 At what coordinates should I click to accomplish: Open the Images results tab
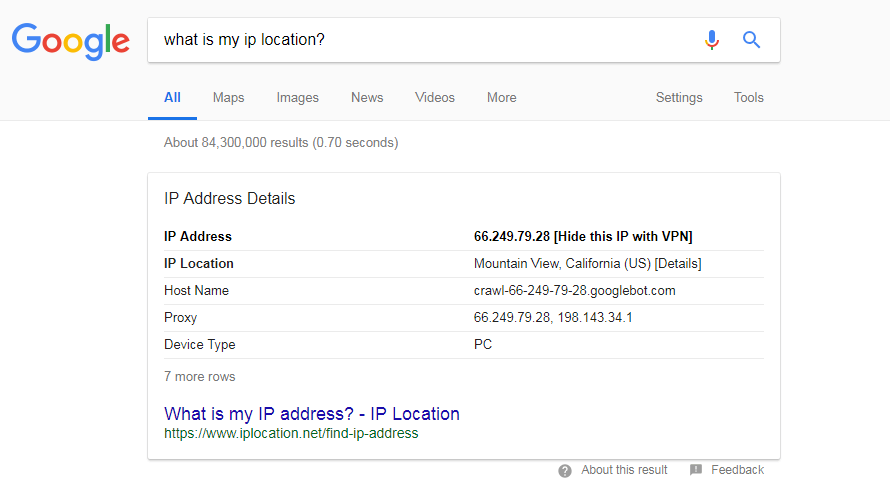297,98
